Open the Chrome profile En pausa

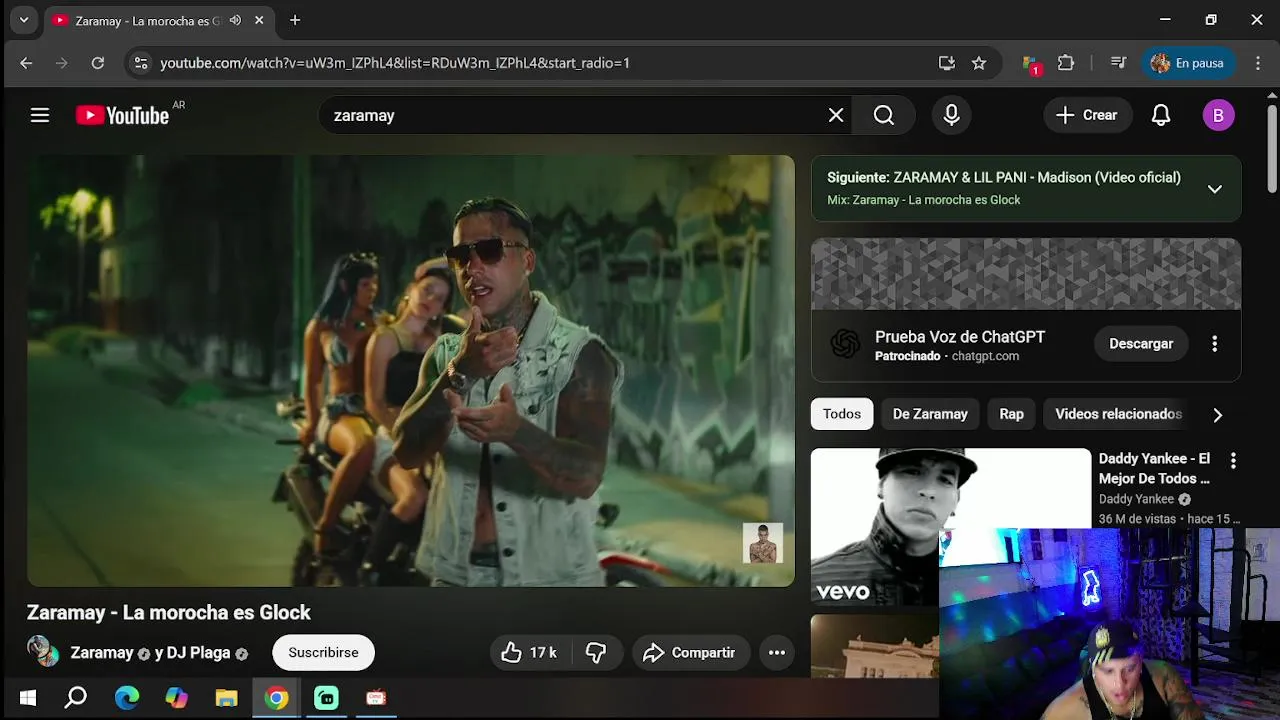tap(1188, 63)
